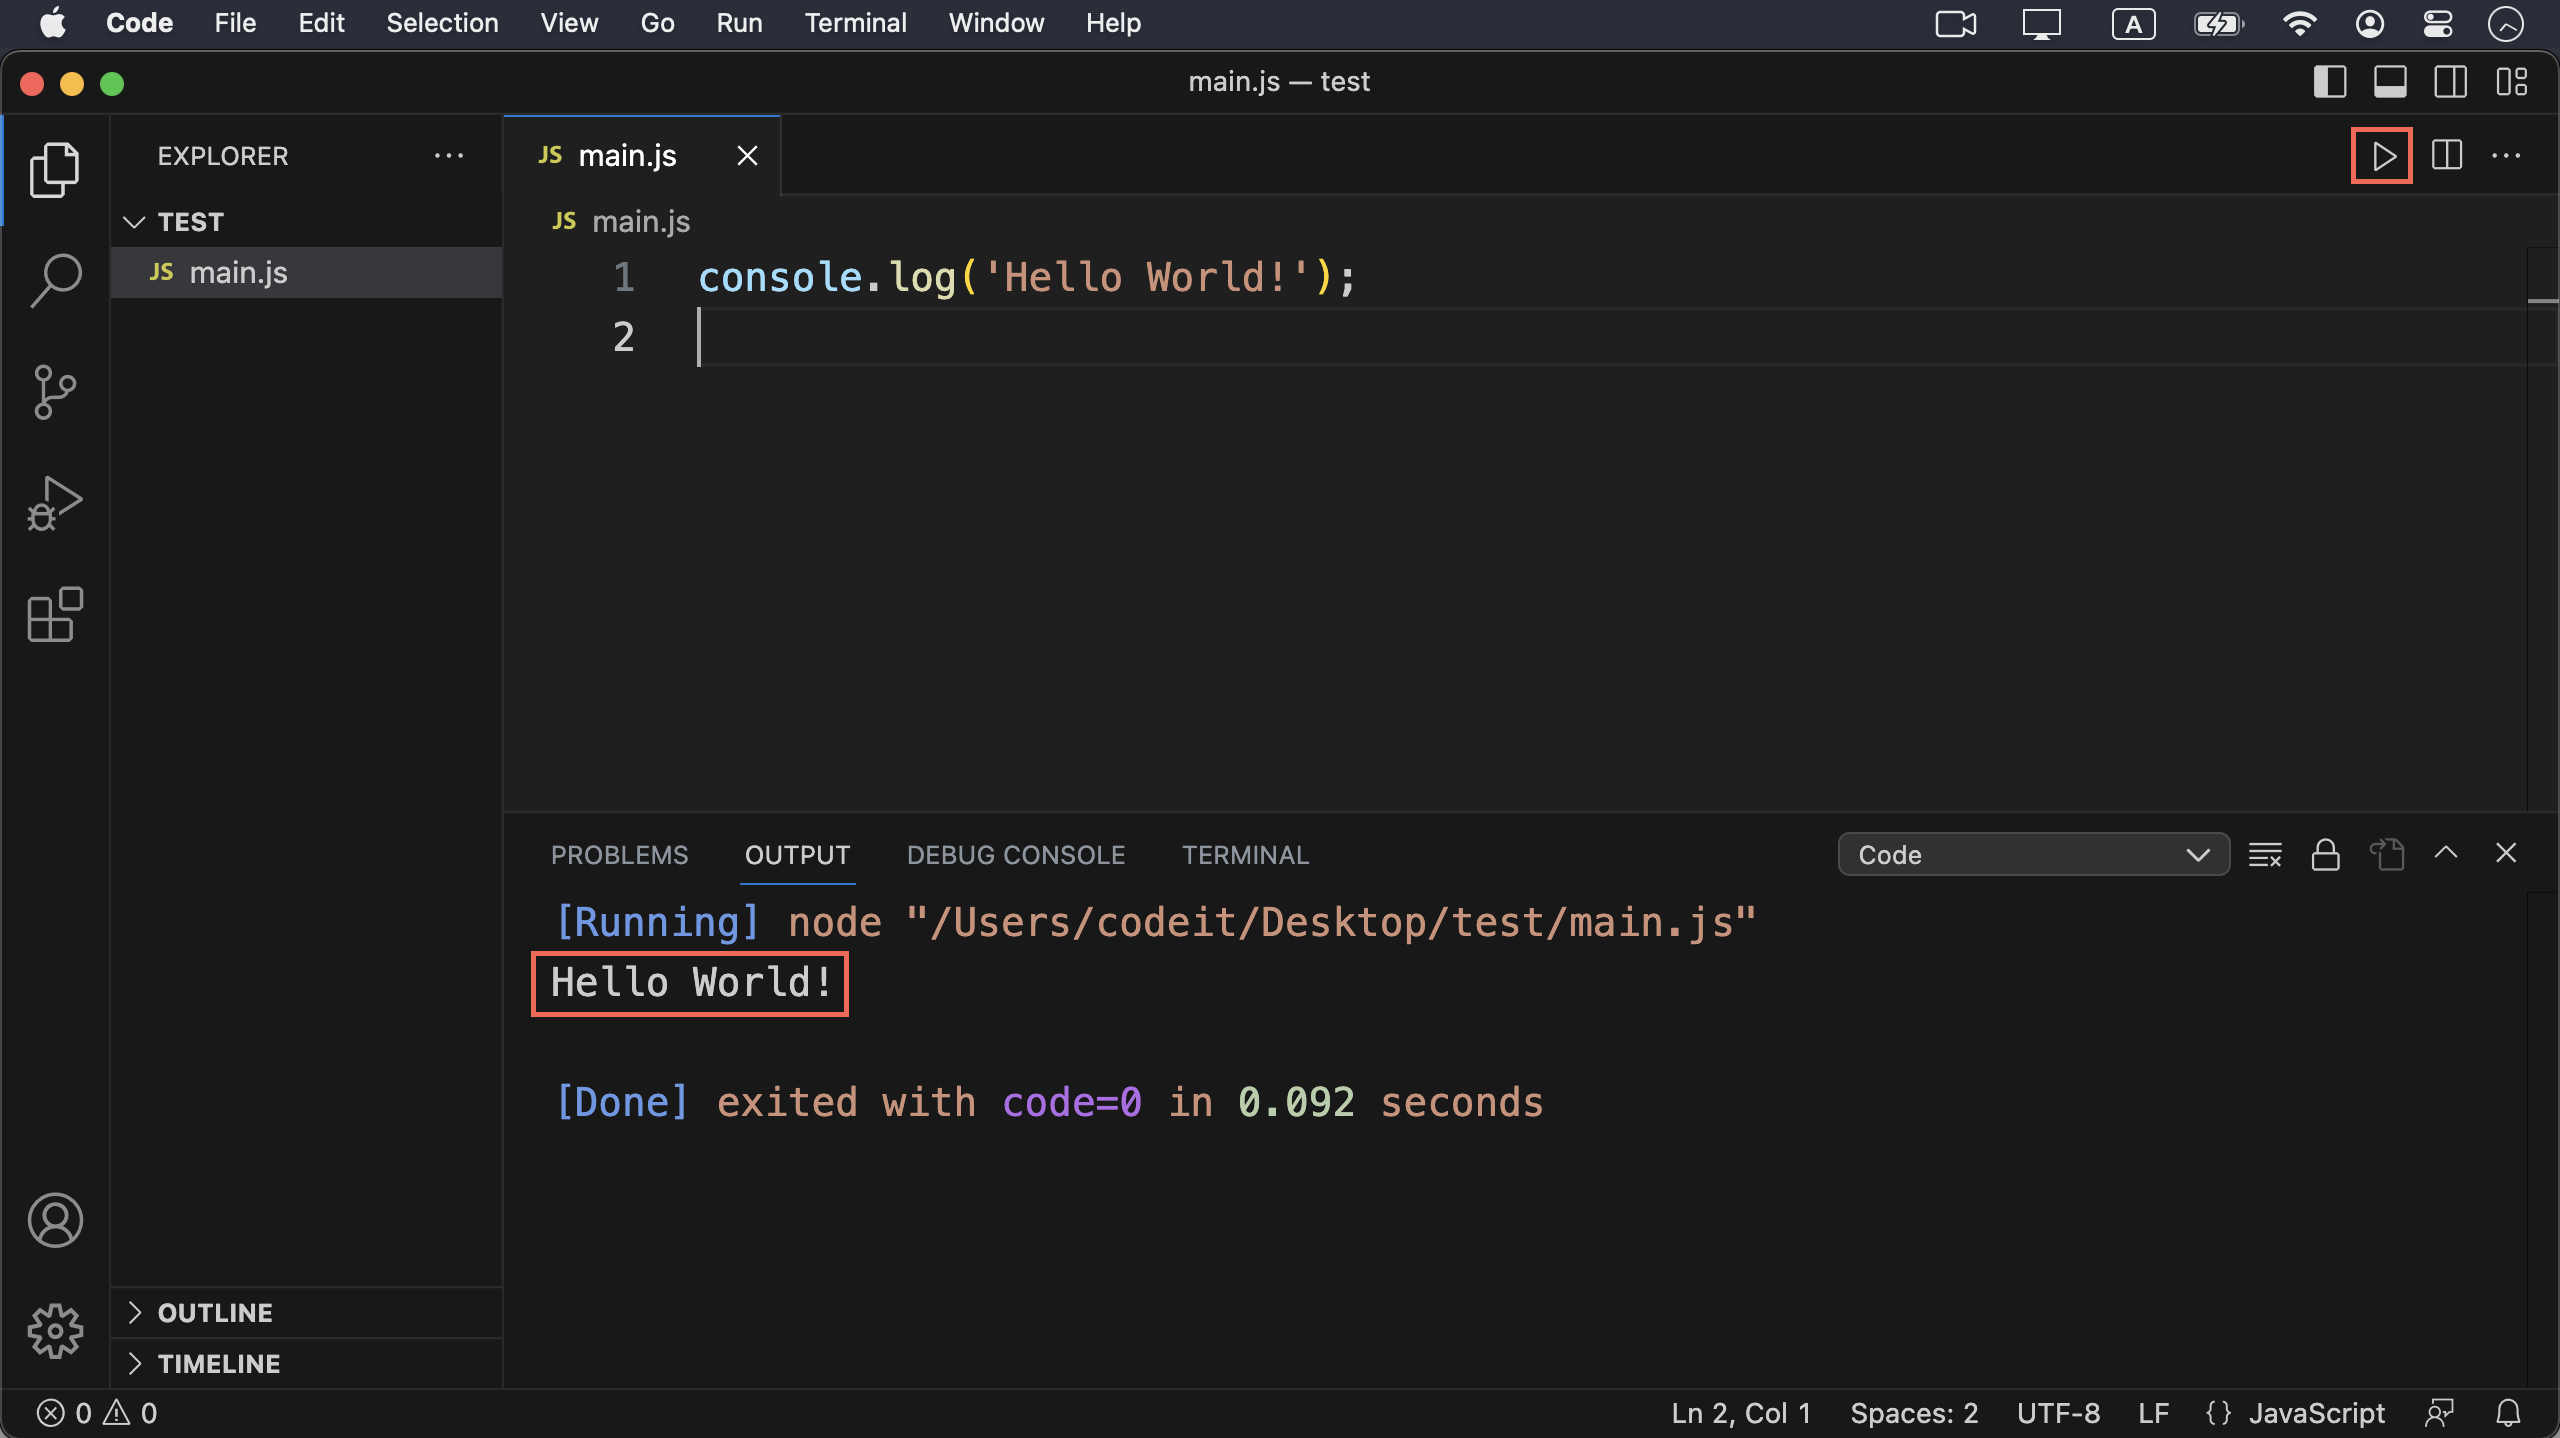Collapse the TEST folder
This screenshot has width=2560, height=1438.
point(190,222)
